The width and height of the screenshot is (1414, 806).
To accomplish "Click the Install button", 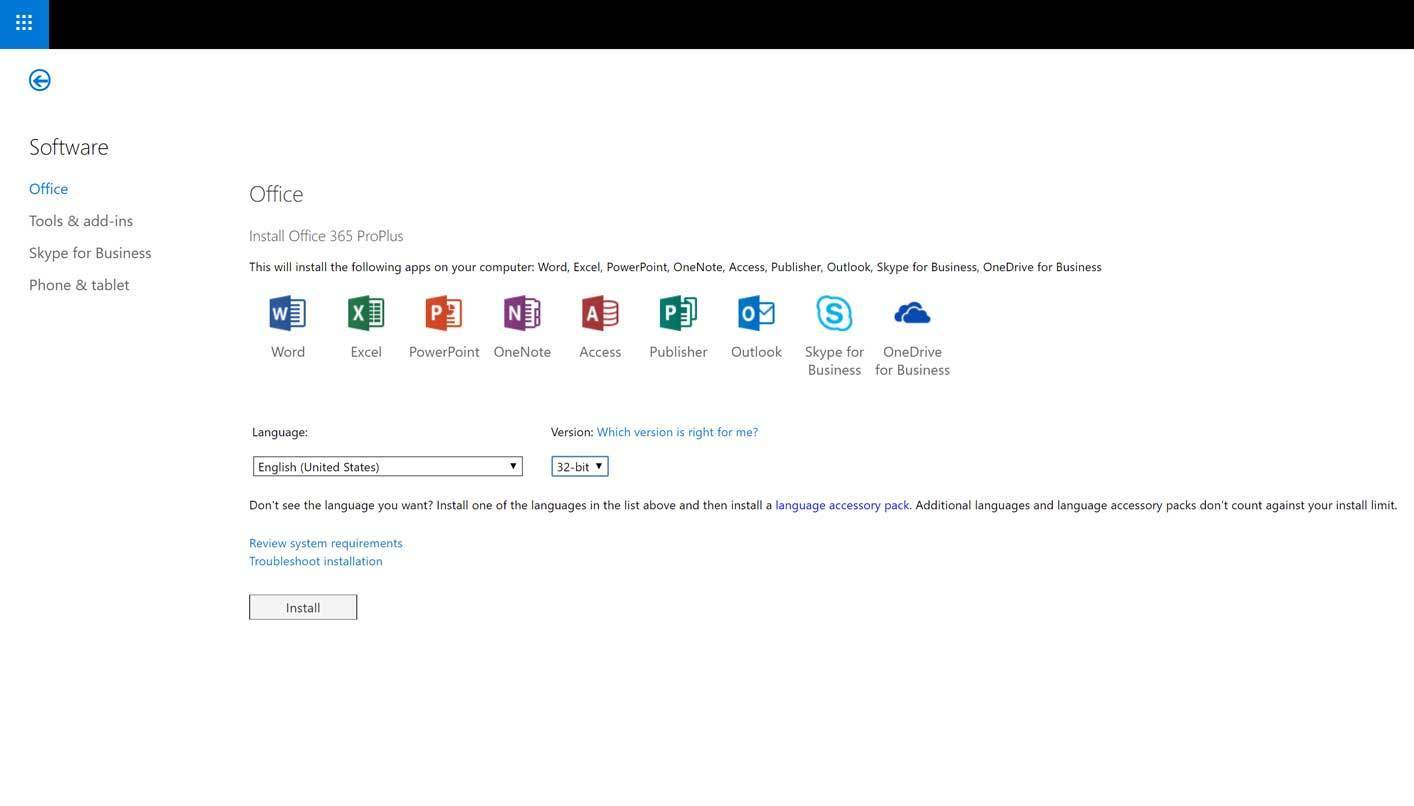I will click(x=303, y=606).
